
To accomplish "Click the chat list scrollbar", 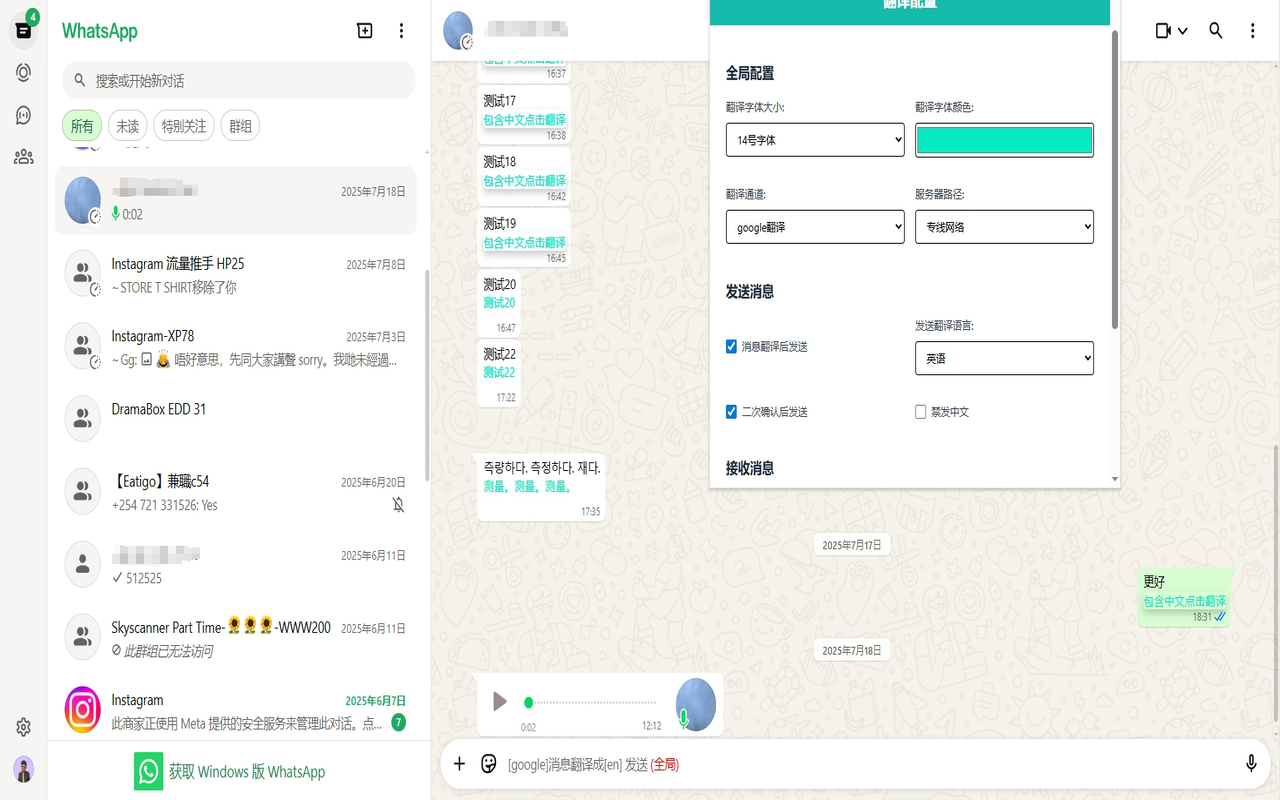I will [427, 375].
